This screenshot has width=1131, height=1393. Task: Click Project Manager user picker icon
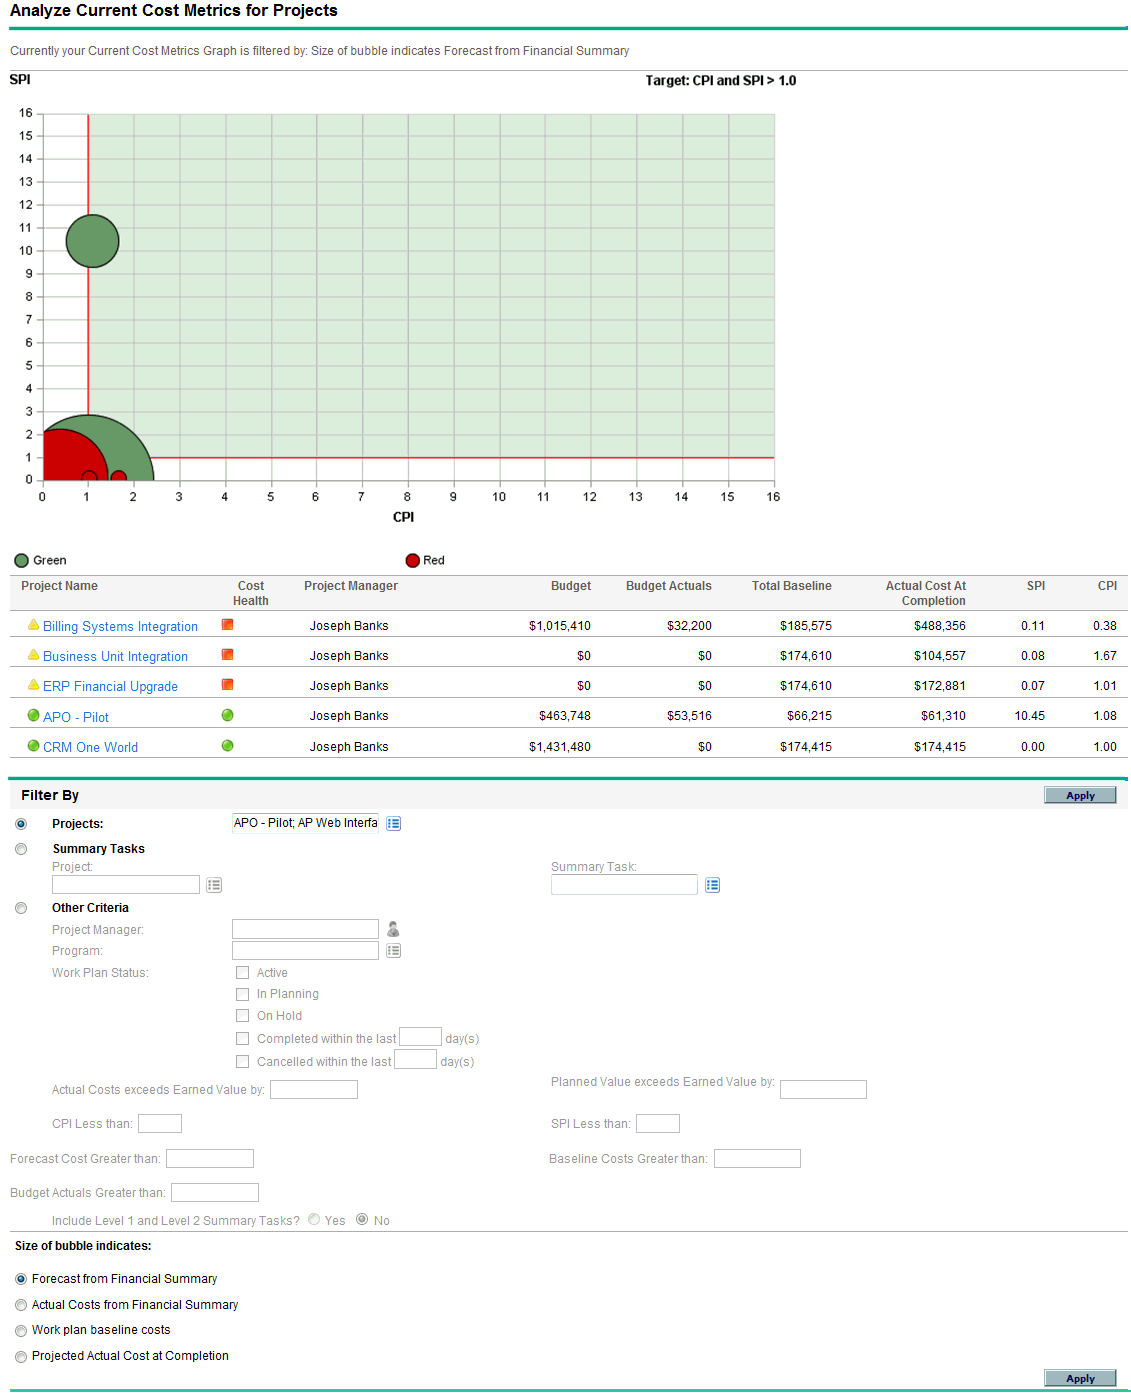[393, 929]
